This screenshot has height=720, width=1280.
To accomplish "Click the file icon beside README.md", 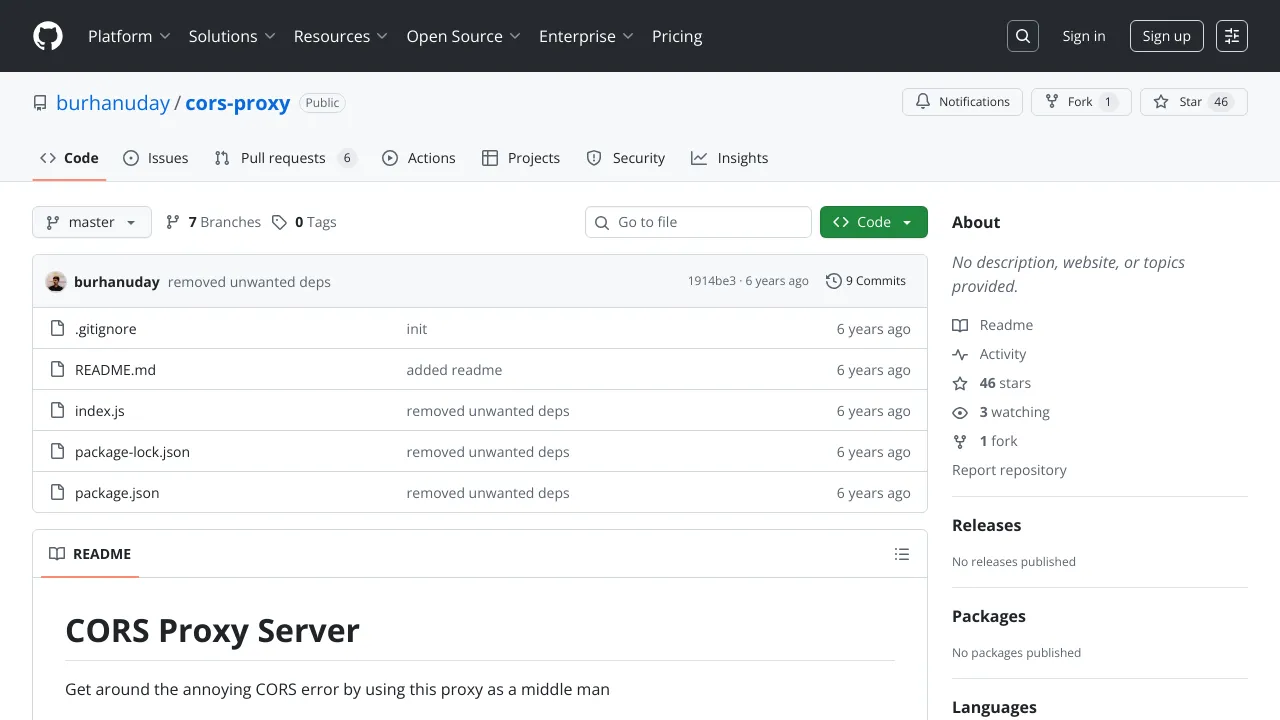I will 57,370.
